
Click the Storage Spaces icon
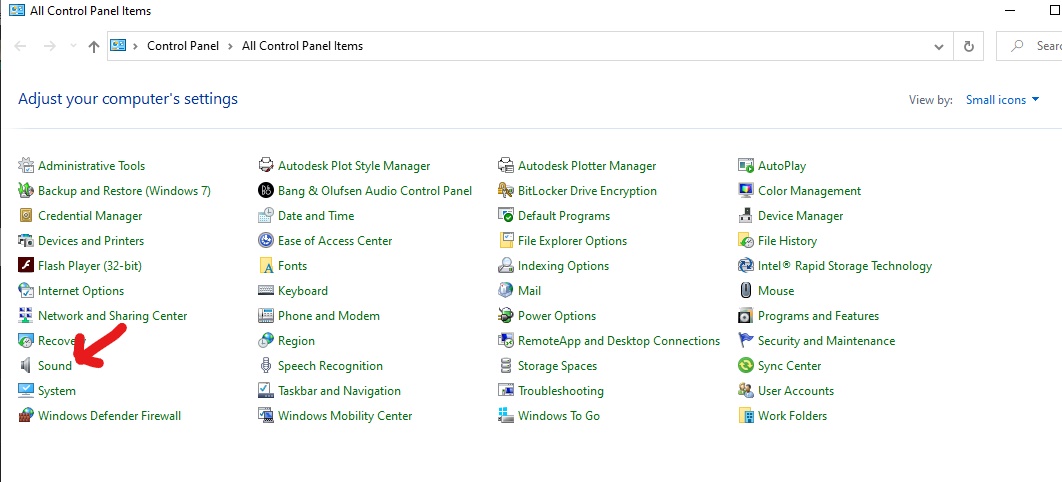(505, 366)
